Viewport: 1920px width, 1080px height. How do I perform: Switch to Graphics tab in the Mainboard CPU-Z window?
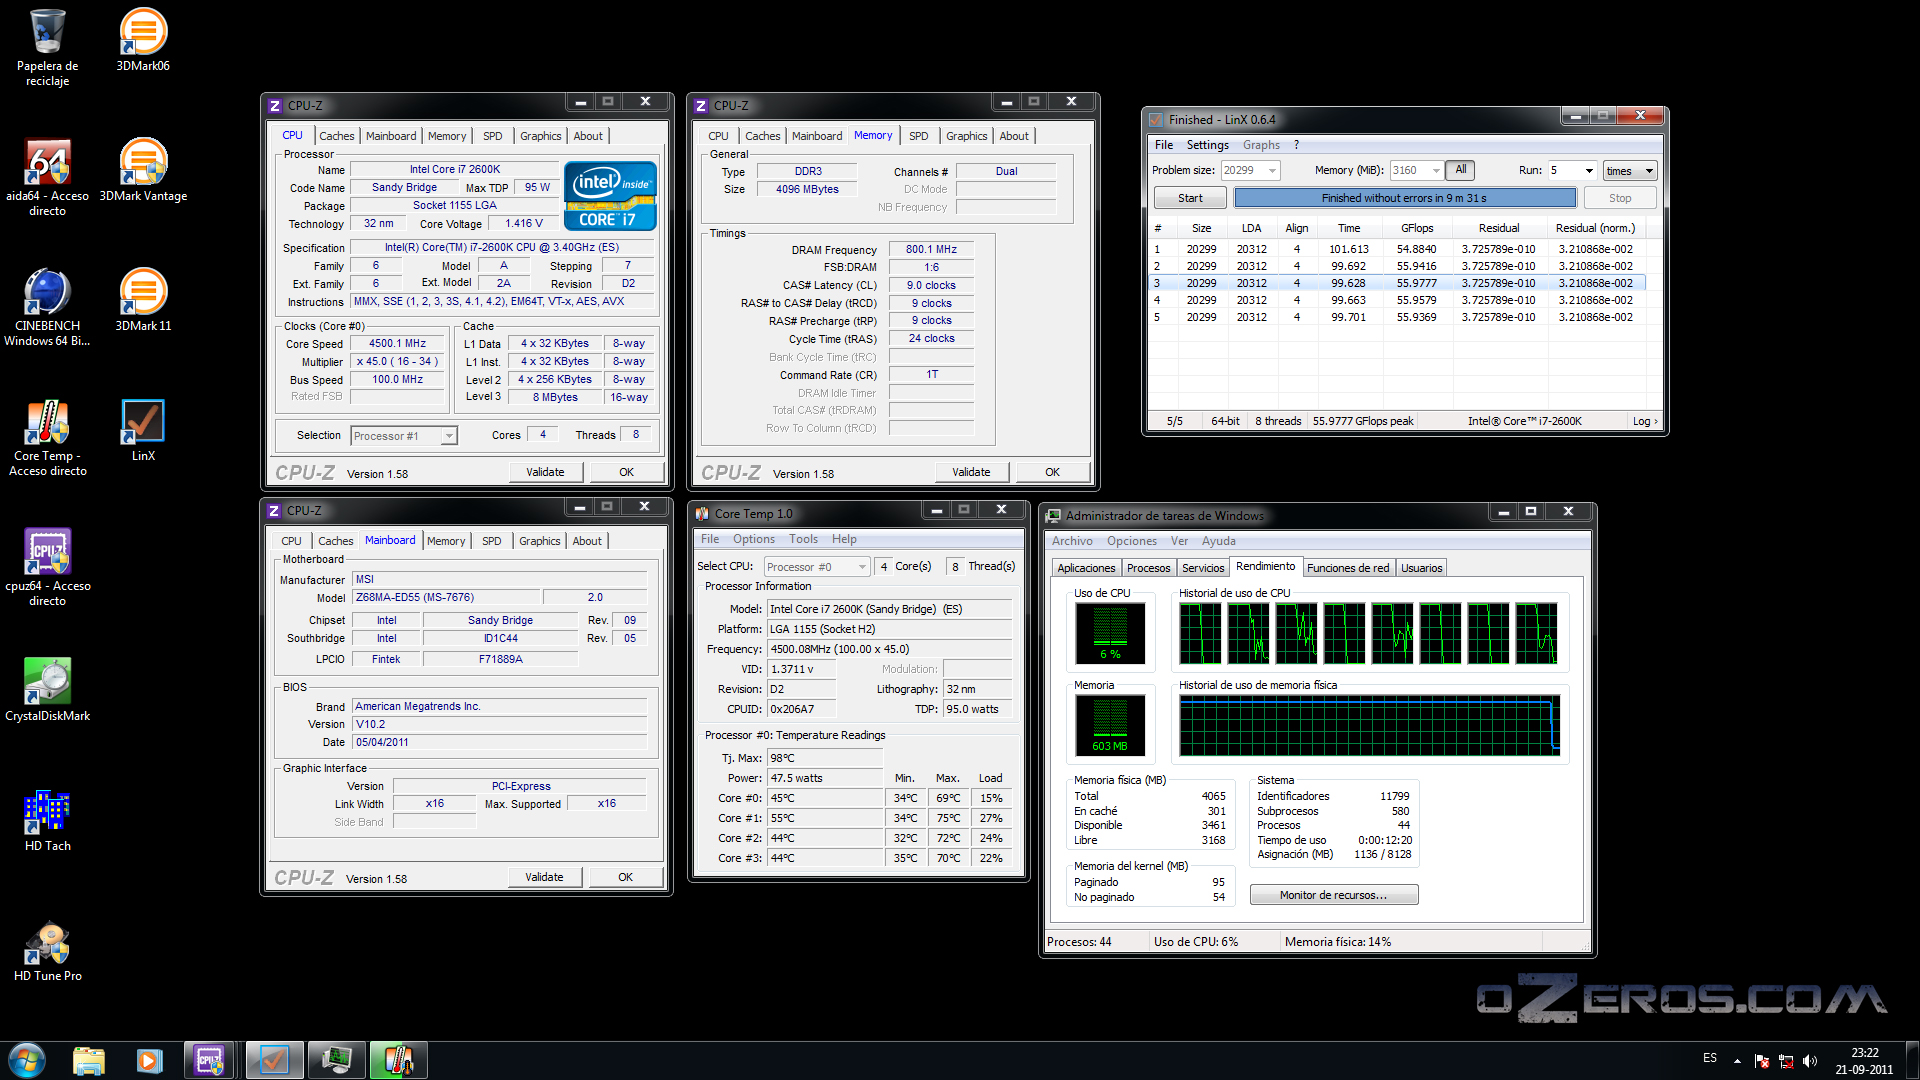[539, 541]
